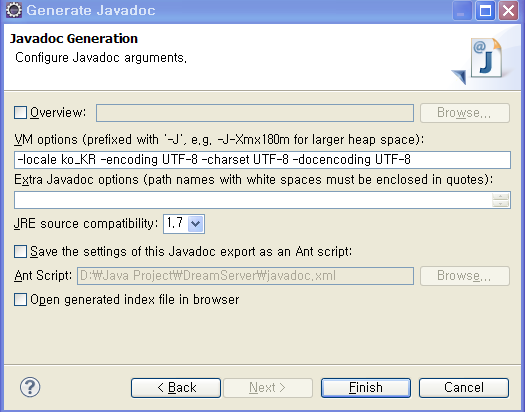Click 'Configure Javadoc arguments.' description text
This screenshot has width=525, height=412.
click(x=101, y=58)
